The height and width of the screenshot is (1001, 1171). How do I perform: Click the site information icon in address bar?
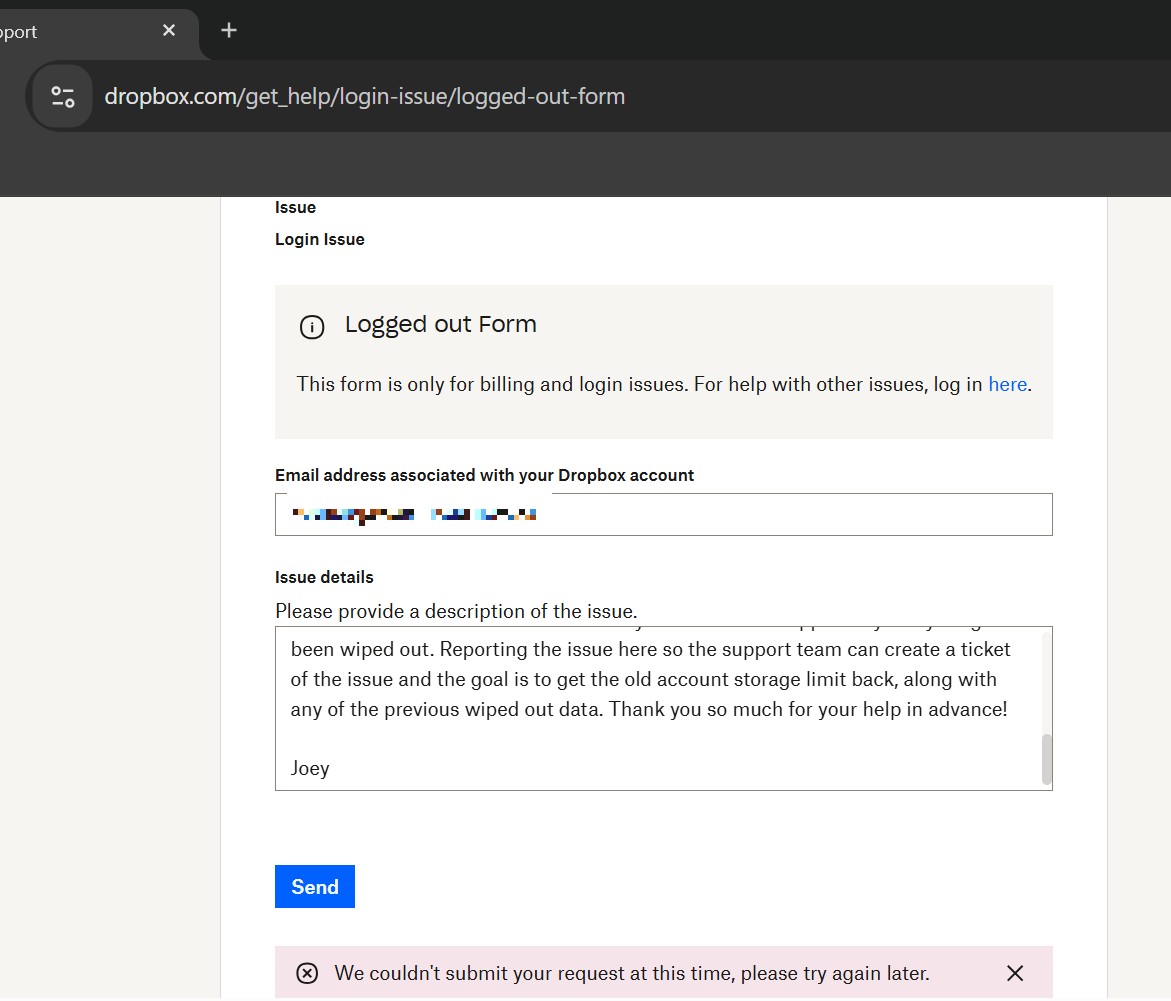pyautogui.click(x=62, y=97)
